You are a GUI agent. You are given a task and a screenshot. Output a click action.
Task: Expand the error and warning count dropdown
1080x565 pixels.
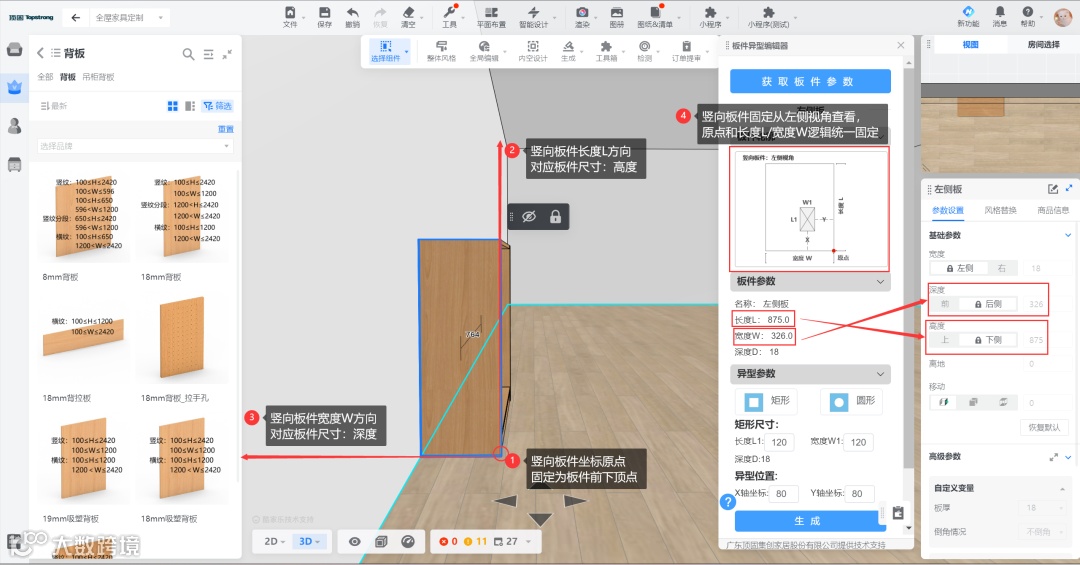528,542
